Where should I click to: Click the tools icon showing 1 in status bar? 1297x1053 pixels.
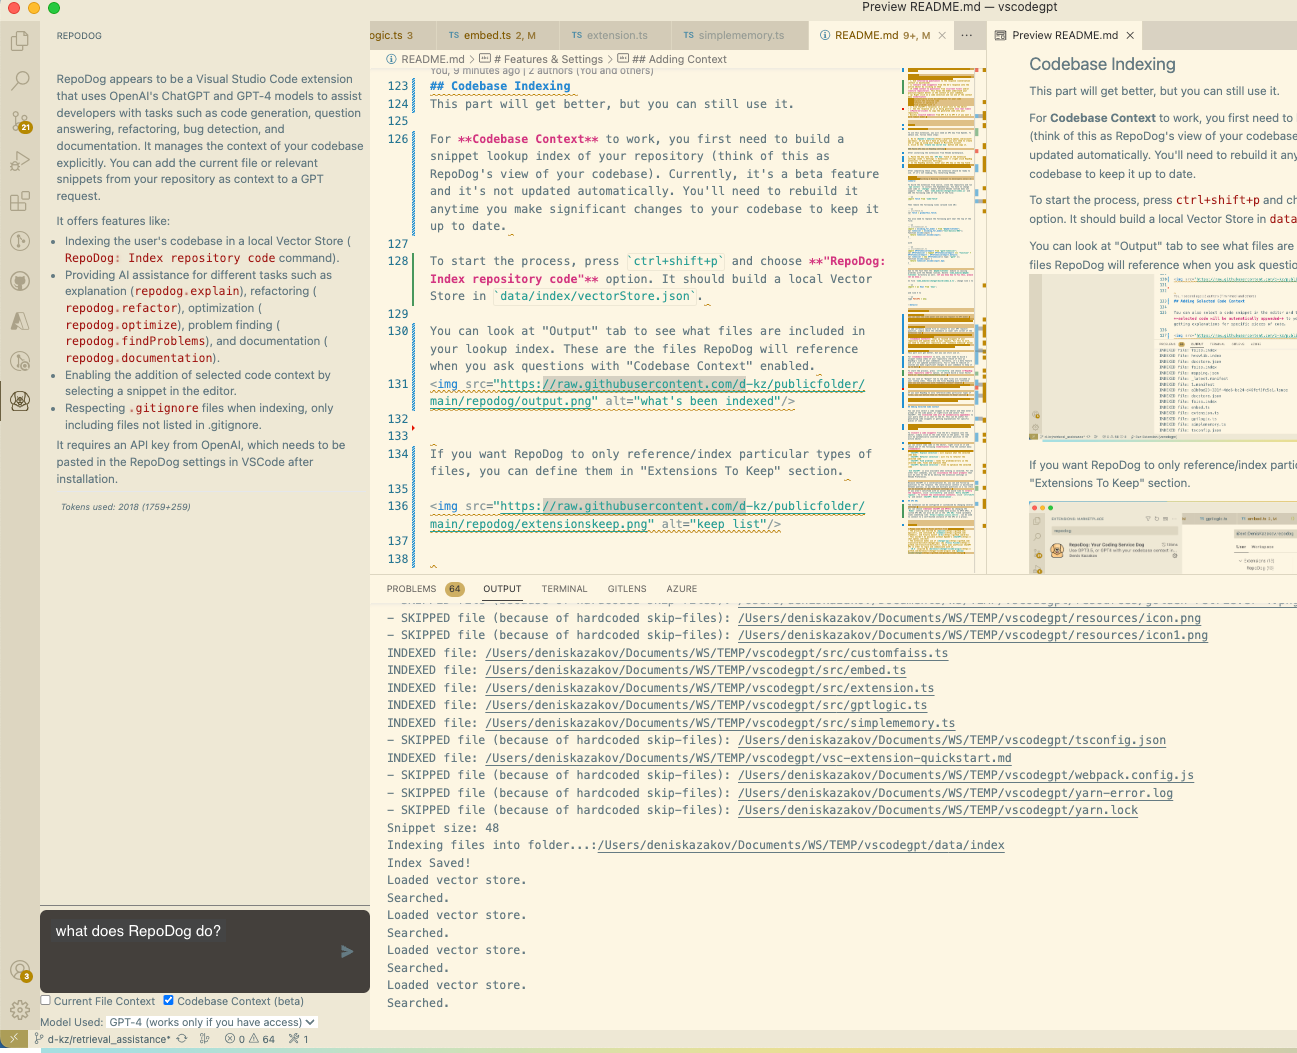[299, 1039]
